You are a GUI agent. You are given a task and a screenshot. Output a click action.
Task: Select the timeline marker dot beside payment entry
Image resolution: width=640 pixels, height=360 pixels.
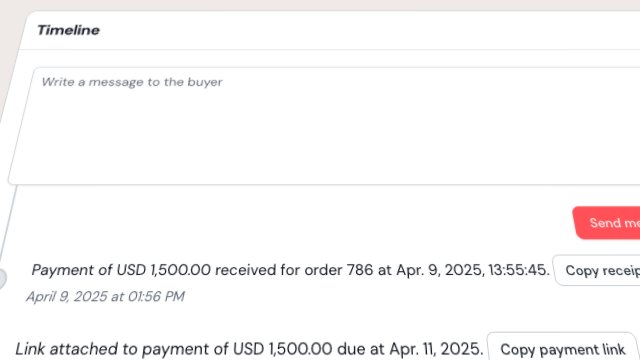point(2,278)
